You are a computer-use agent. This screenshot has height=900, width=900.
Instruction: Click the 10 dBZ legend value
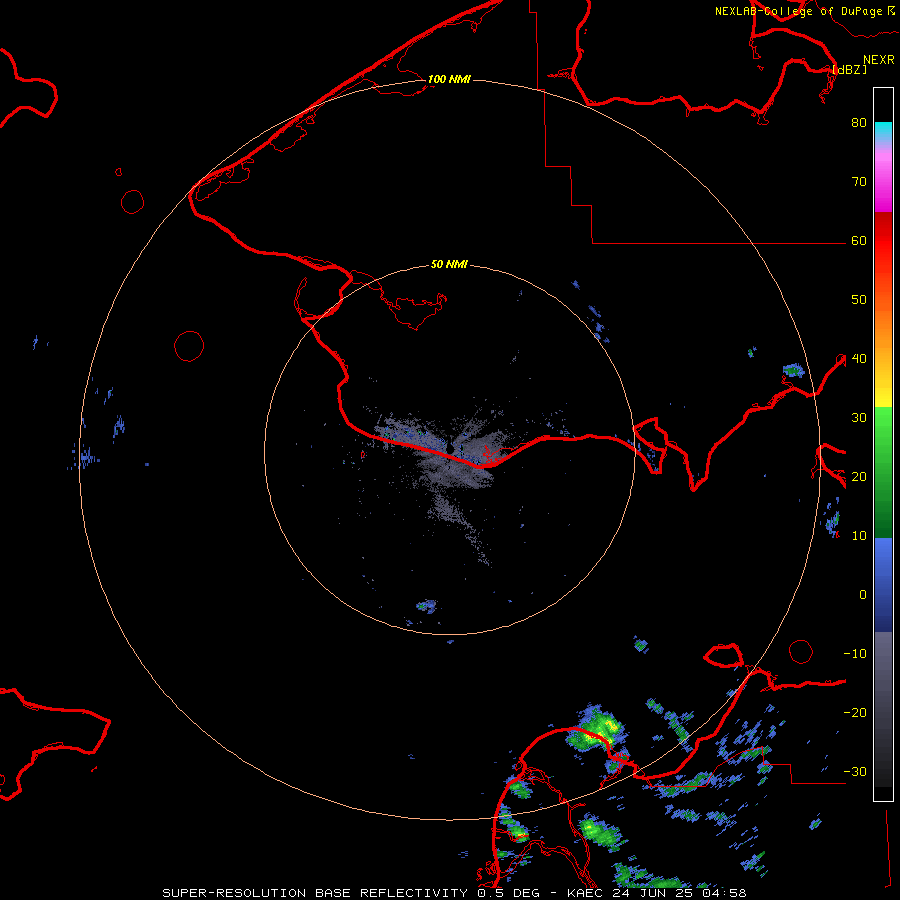859,536
